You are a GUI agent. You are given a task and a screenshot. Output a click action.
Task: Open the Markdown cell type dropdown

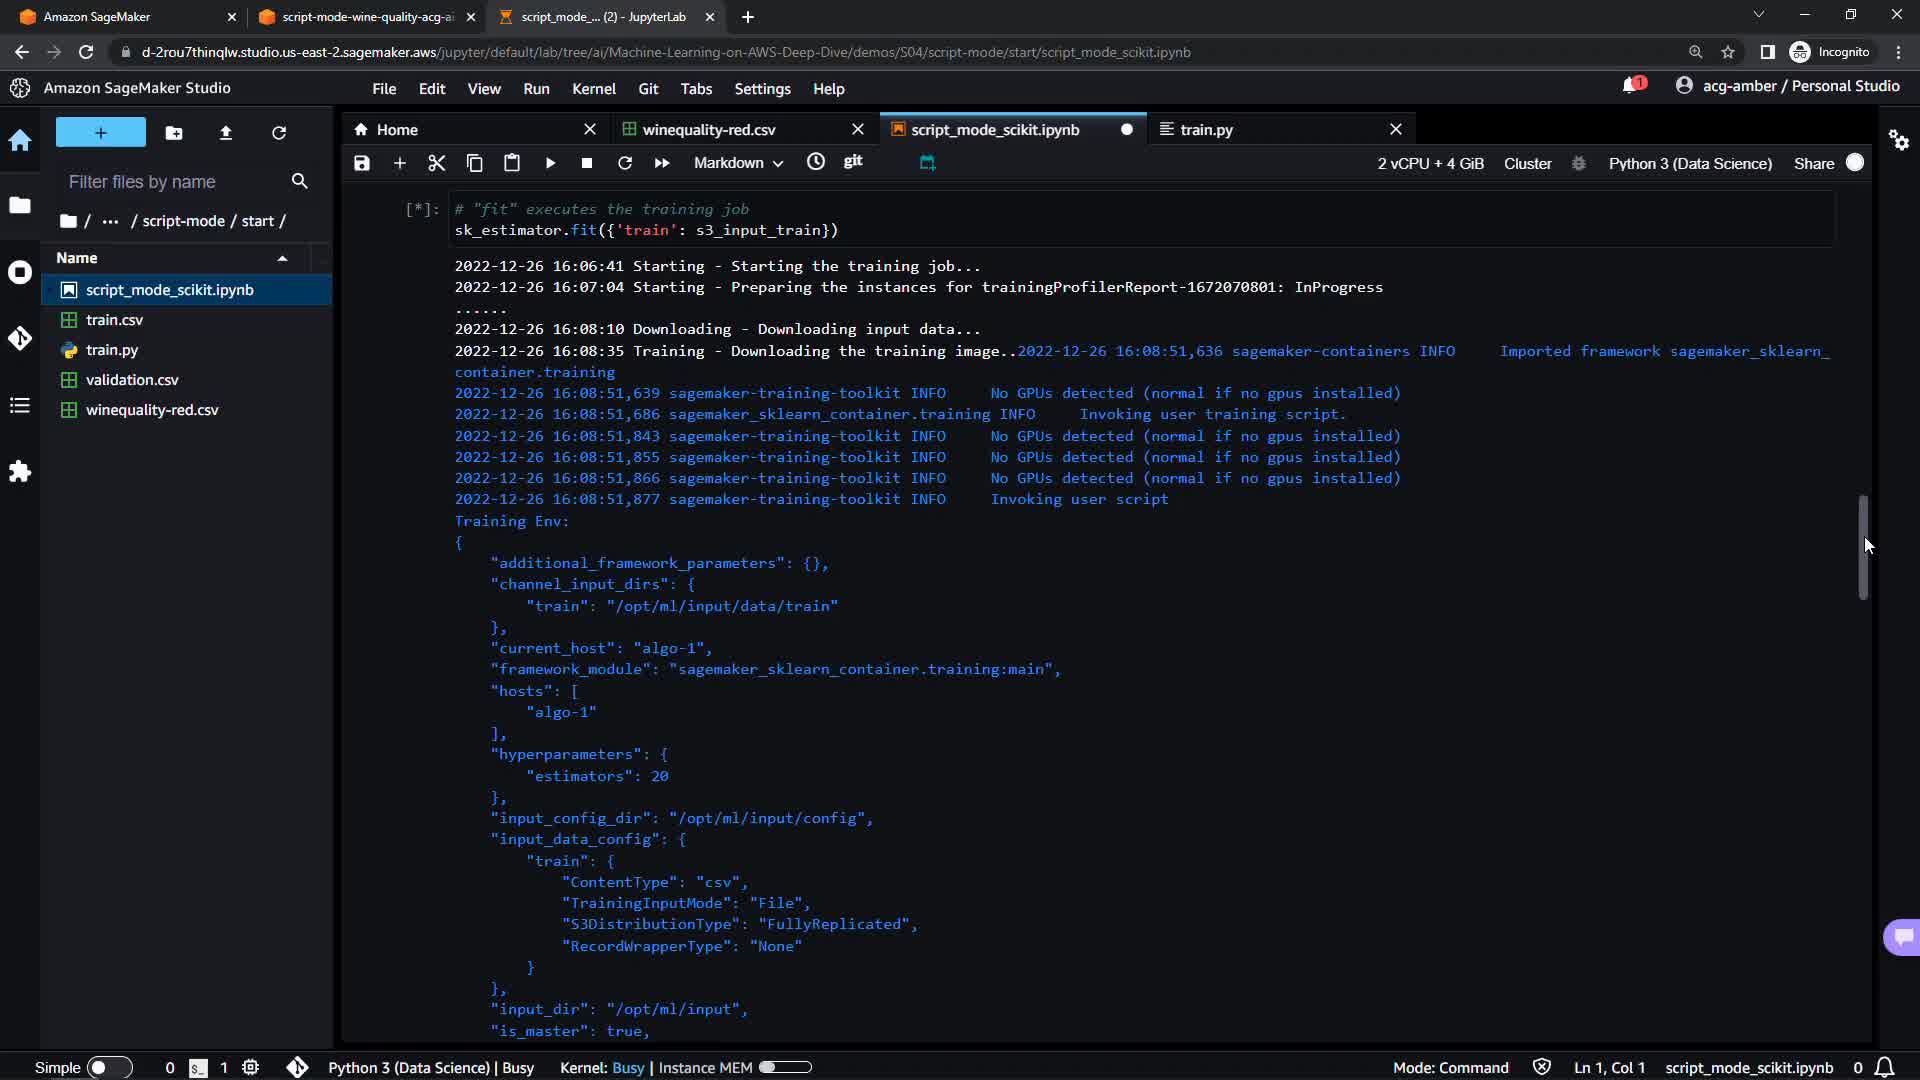click(x=738, y=163)
